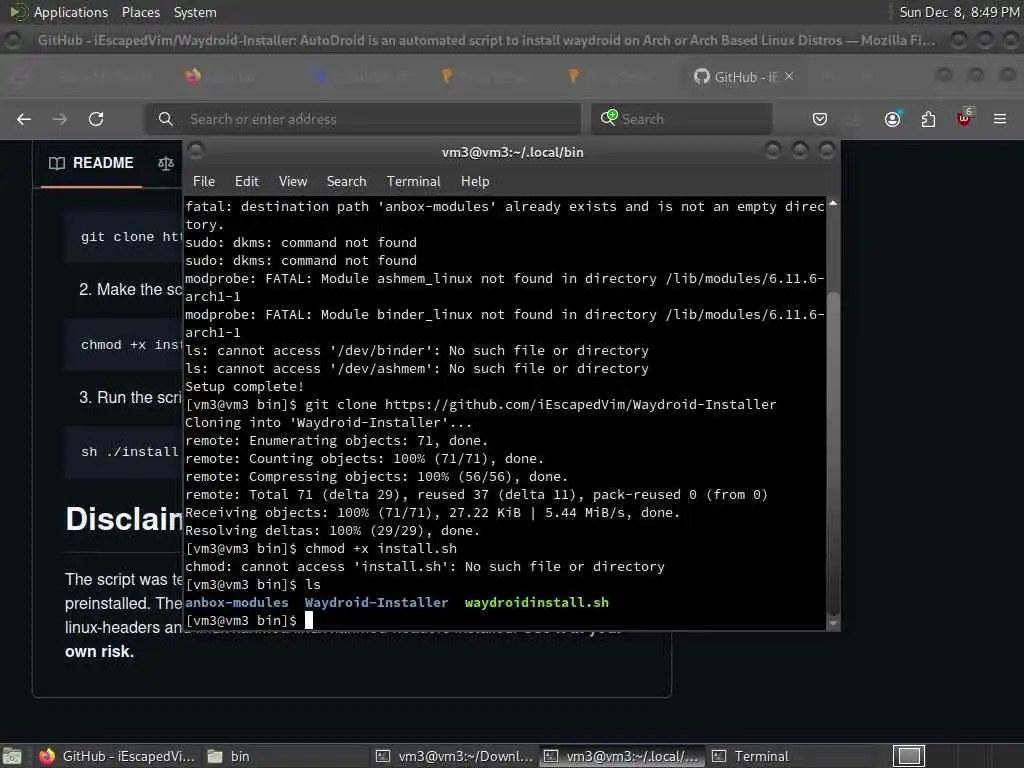Click the terminal icon on 'Terminal' taskbar item

[x=719, y=756]
